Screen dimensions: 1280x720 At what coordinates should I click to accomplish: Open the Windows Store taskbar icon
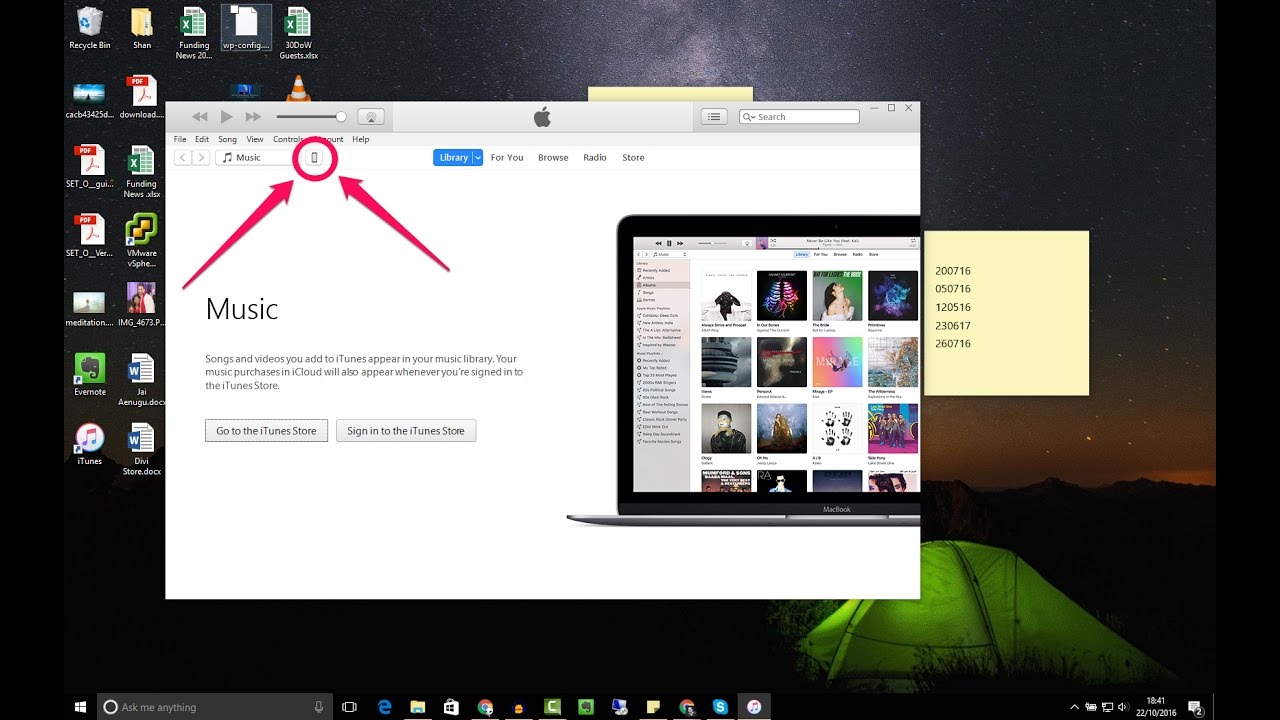(x=451, y=707)
